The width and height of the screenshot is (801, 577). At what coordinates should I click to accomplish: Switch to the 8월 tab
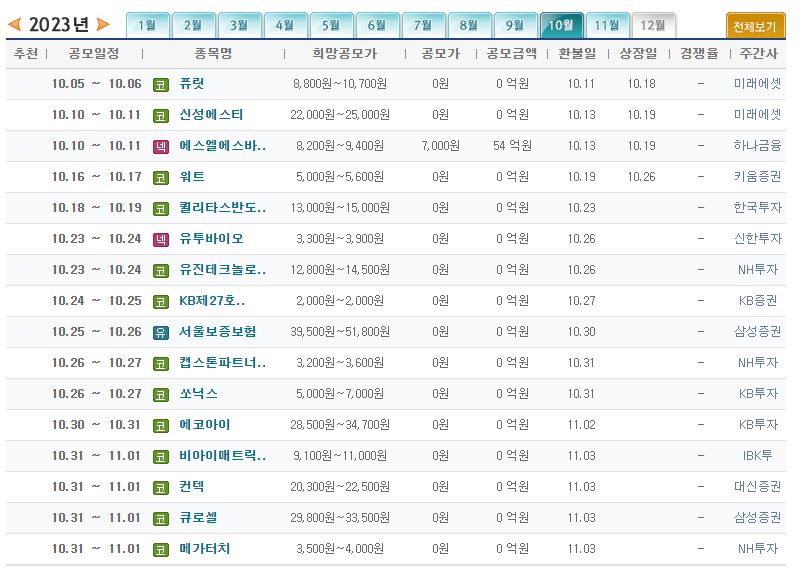tap(469, 25)
